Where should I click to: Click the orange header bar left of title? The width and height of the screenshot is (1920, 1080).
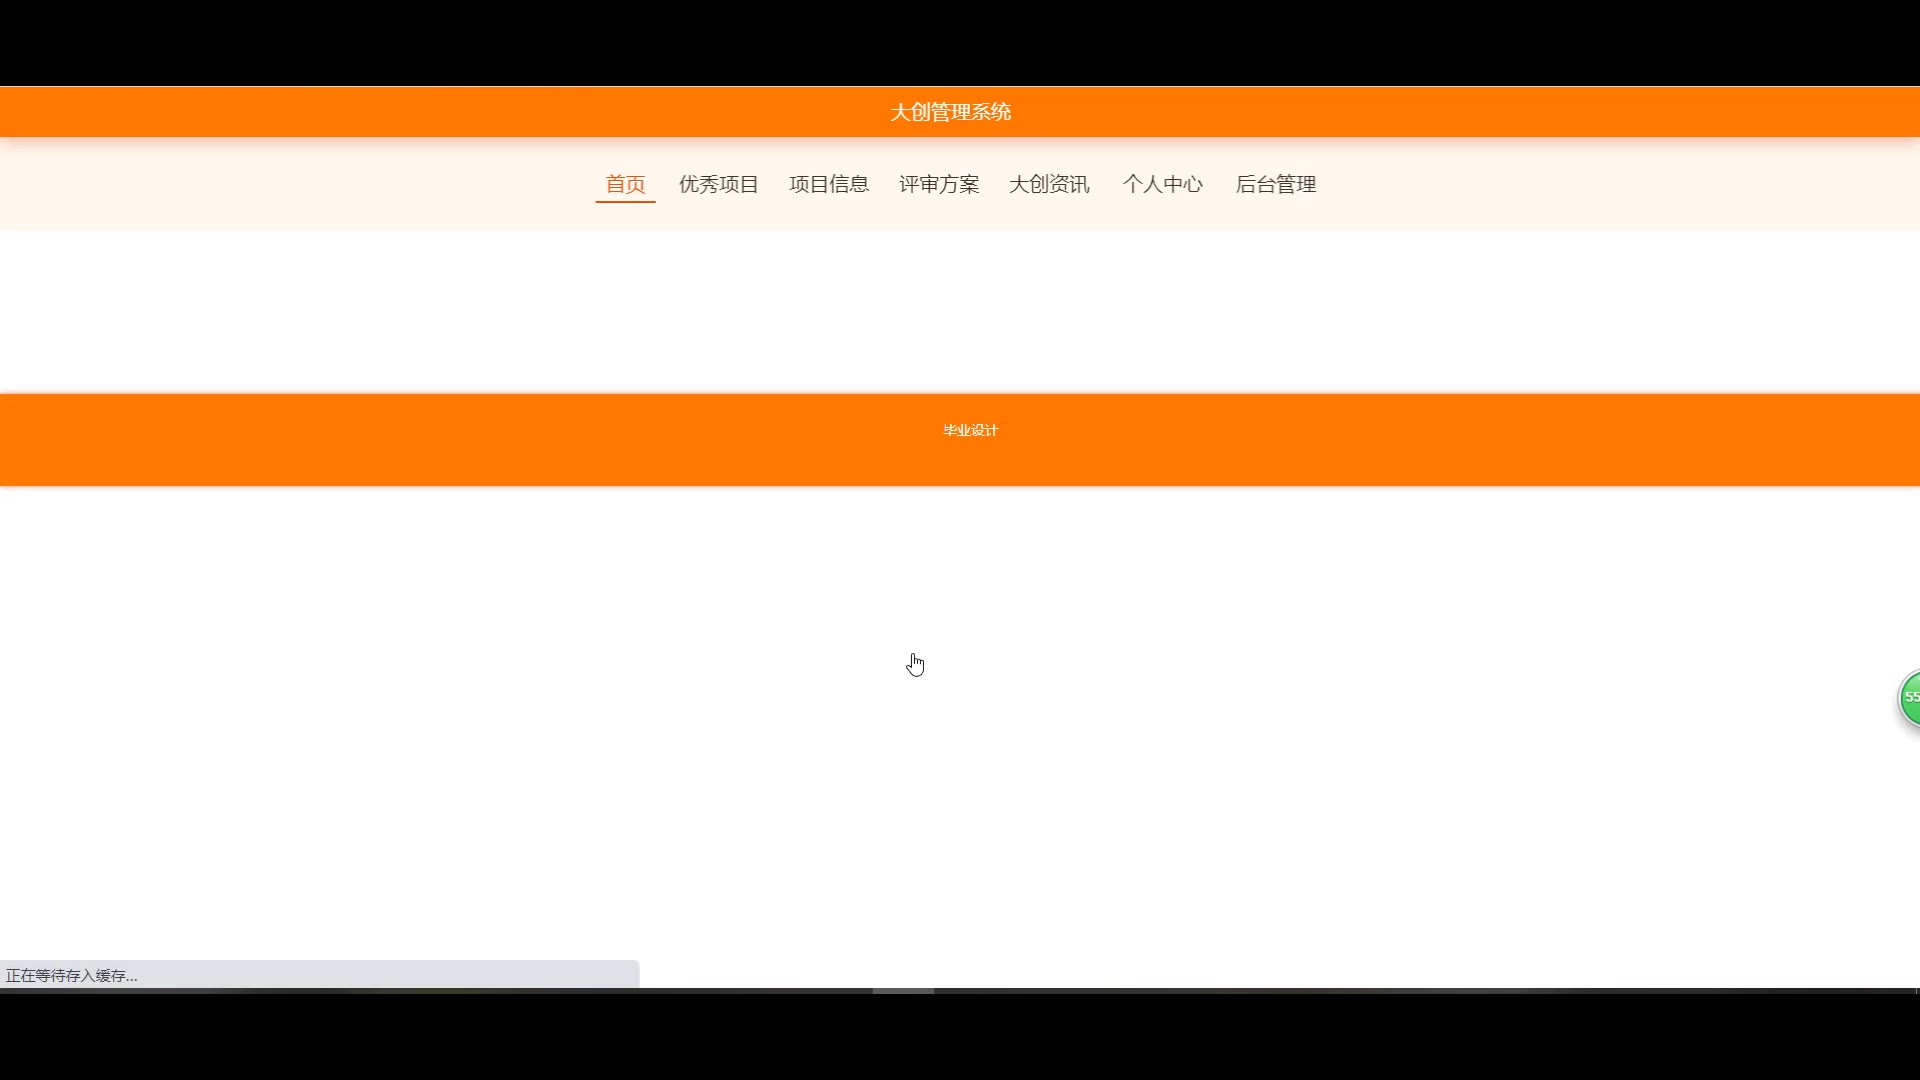coord(400,112)
